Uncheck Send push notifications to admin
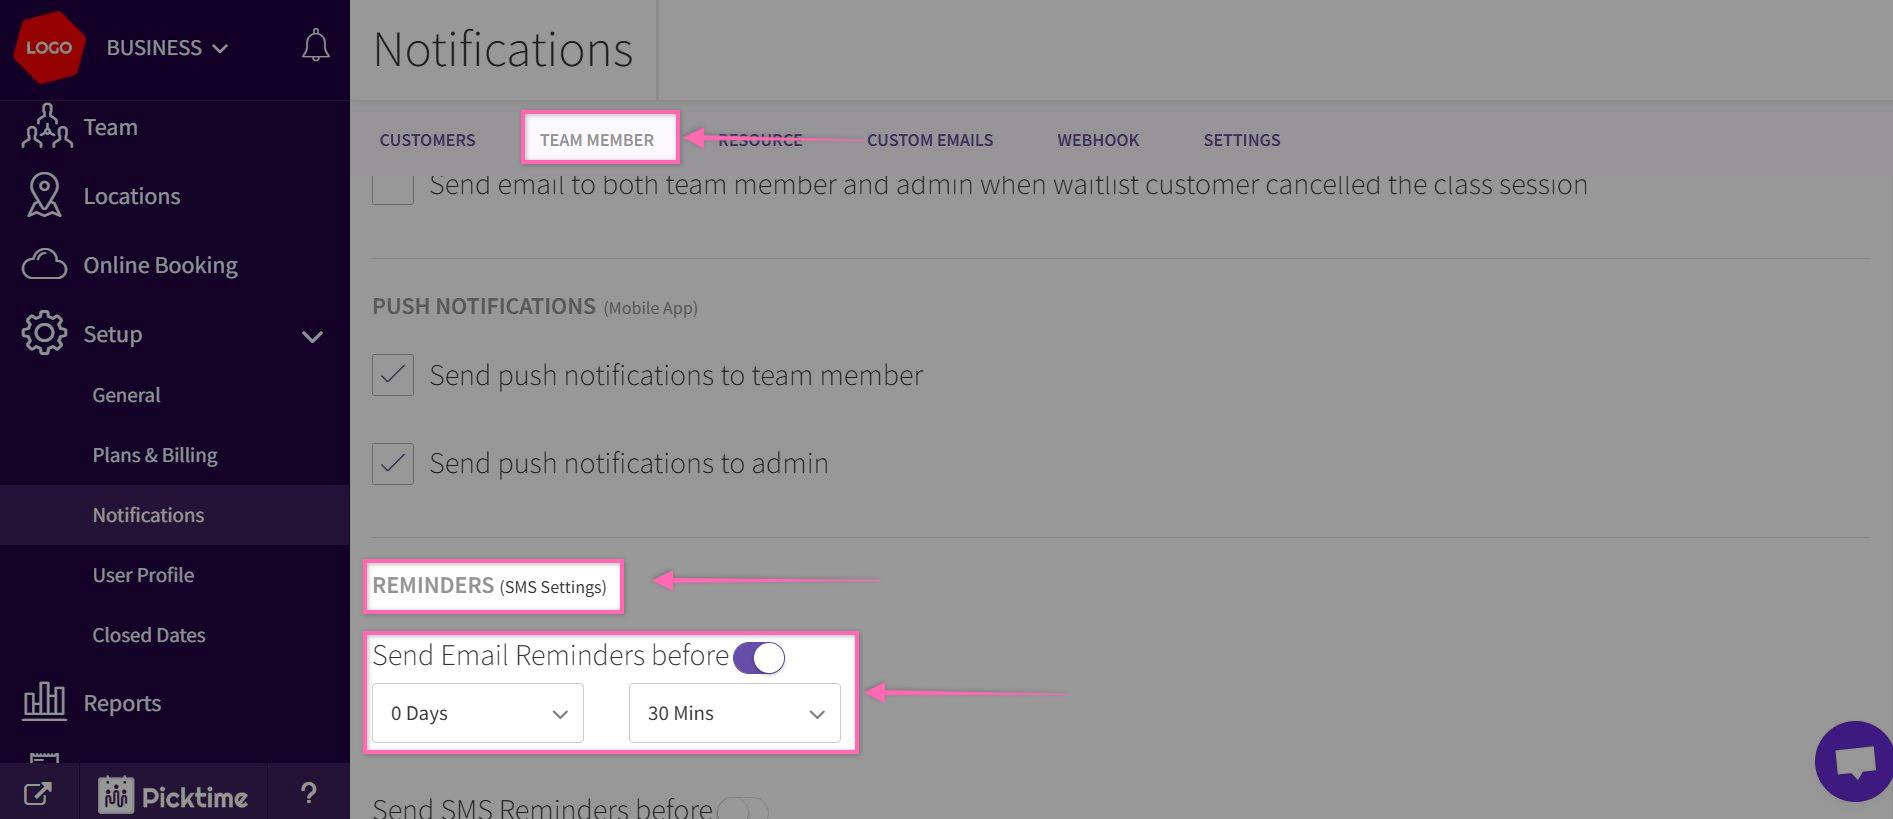Viewport: 1893px width, 819px height. tap(393, 464)
